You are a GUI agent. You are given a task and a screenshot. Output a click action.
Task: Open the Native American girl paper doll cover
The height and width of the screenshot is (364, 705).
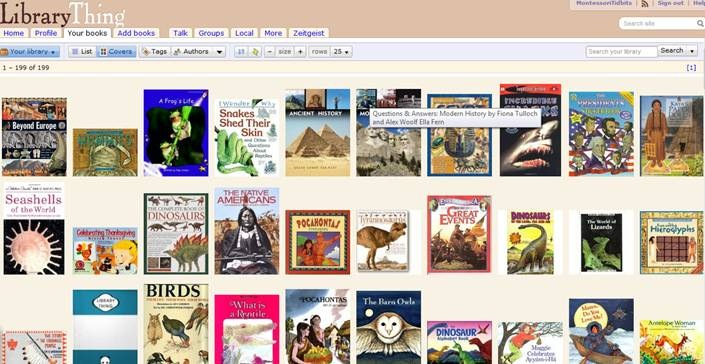672,136
